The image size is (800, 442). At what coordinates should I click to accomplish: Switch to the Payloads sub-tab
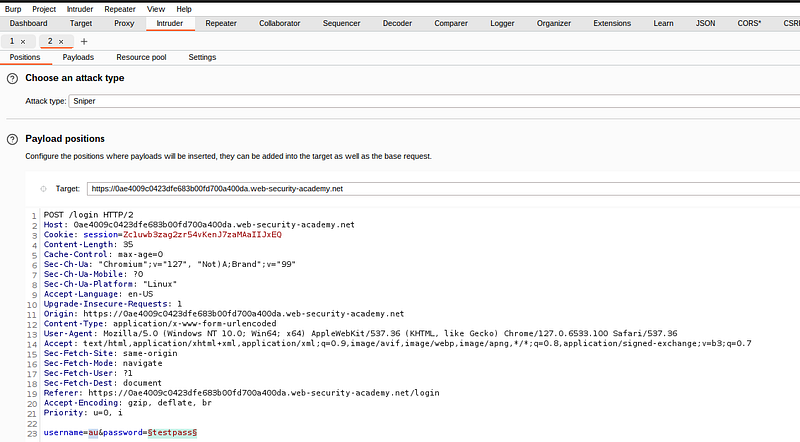click(78, 57)
